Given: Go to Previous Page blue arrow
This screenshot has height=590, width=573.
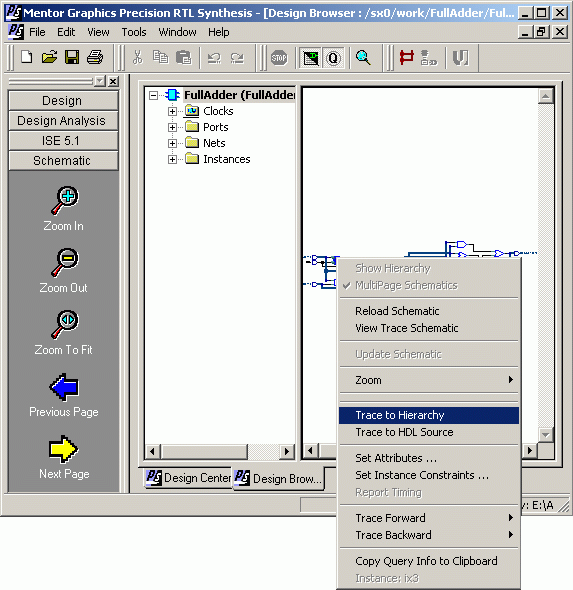Looking at the screenshot, I should [64, 387].
